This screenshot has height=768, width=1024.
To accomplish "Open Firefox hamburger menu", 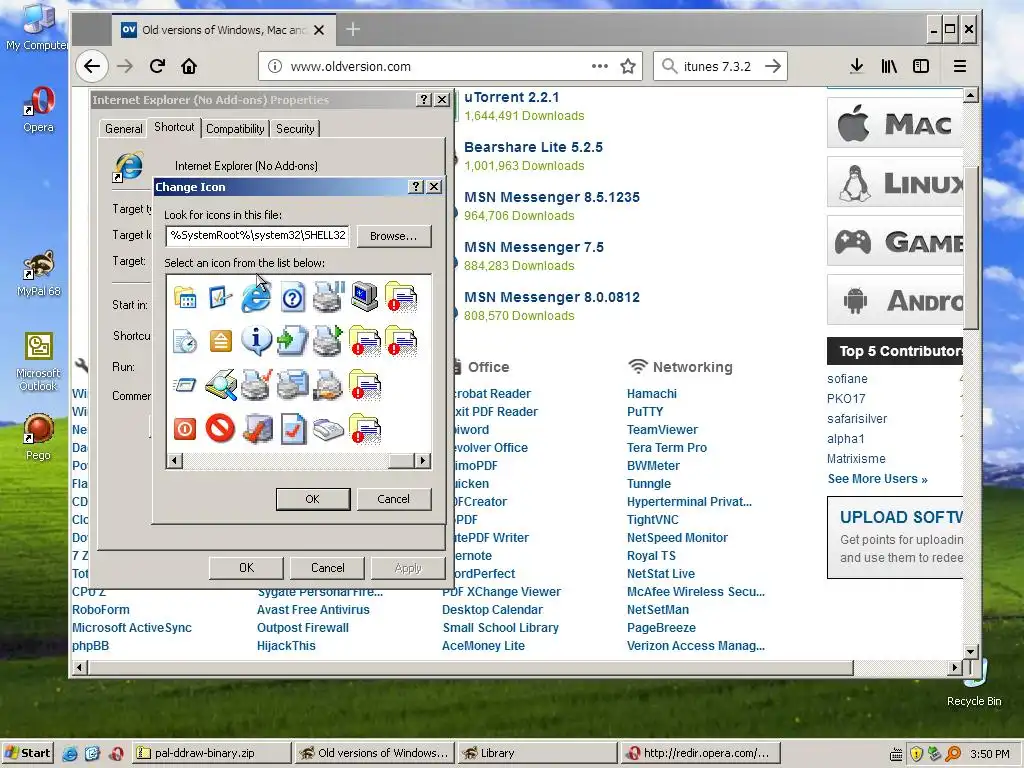I will tap(959, 66).
